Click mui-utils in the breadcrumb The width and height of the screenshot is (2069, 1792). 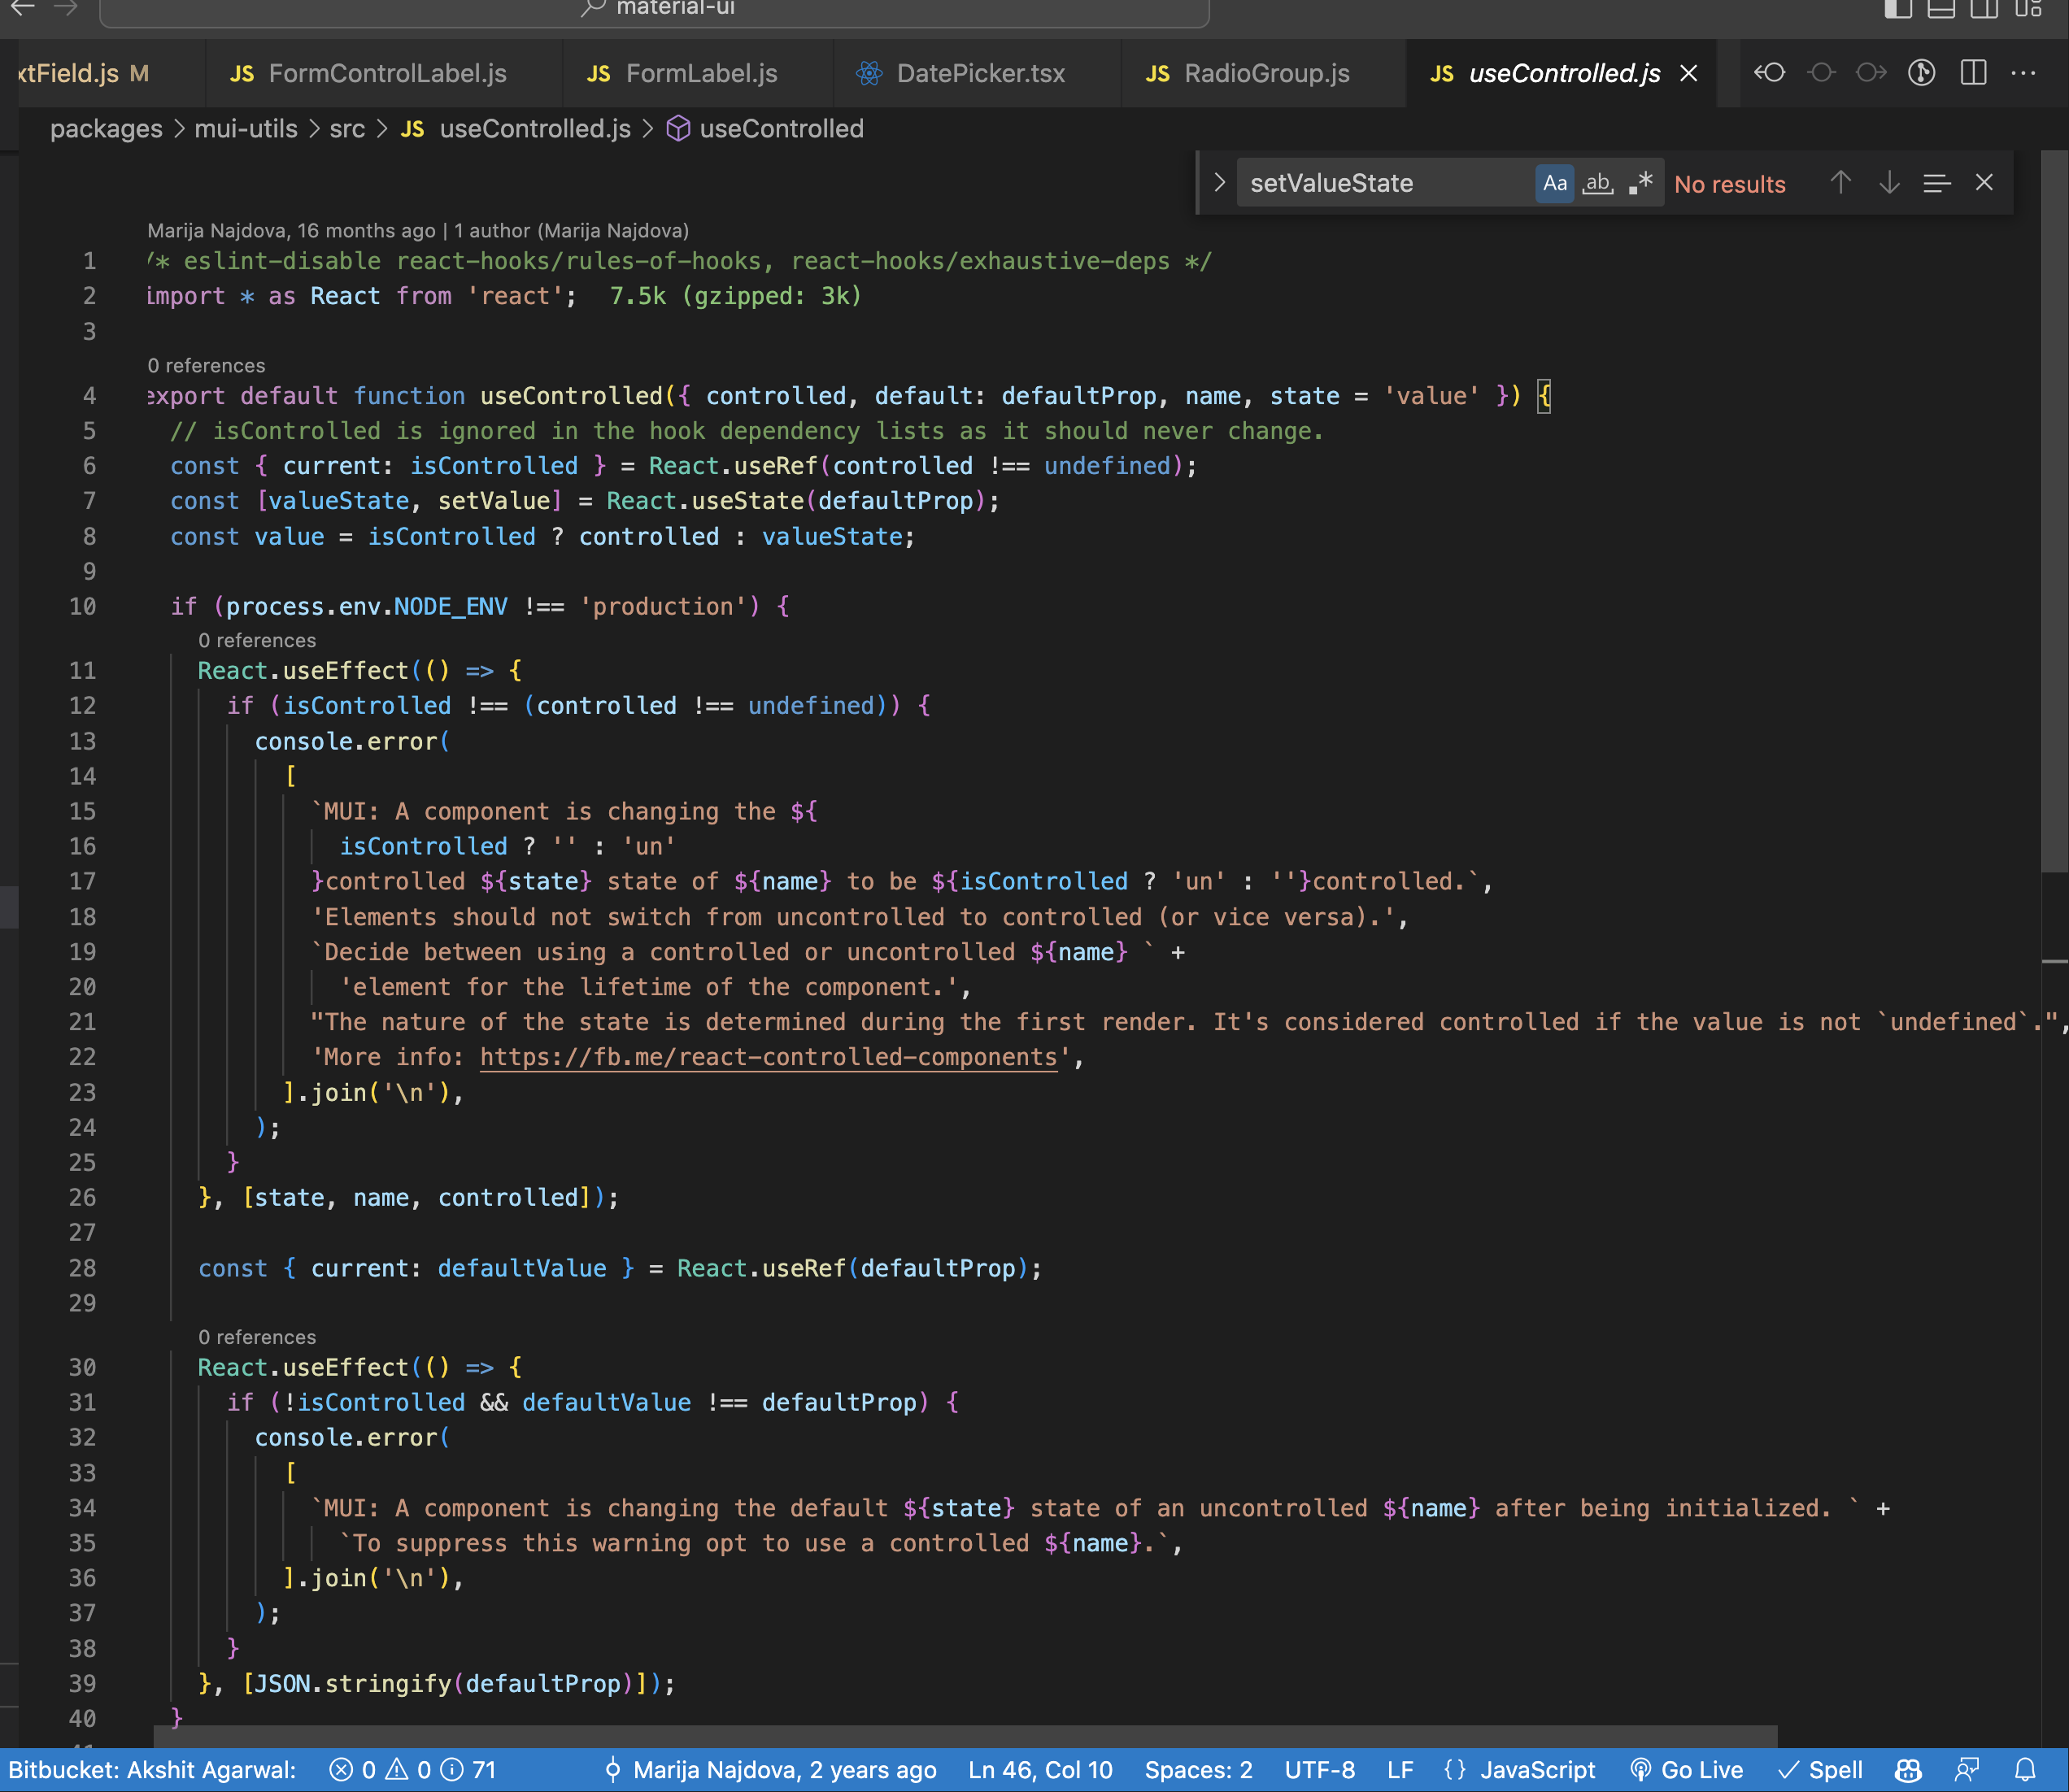point(246,129)
